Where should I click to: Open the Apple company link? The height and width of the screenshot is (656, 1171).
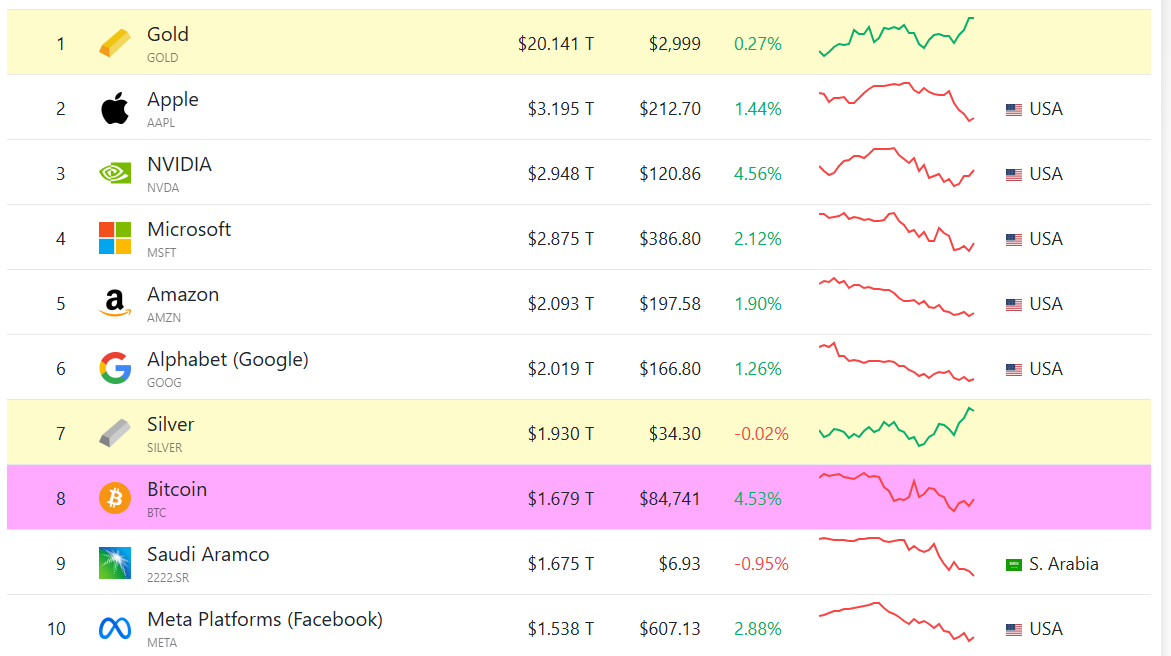coord(173,99)
